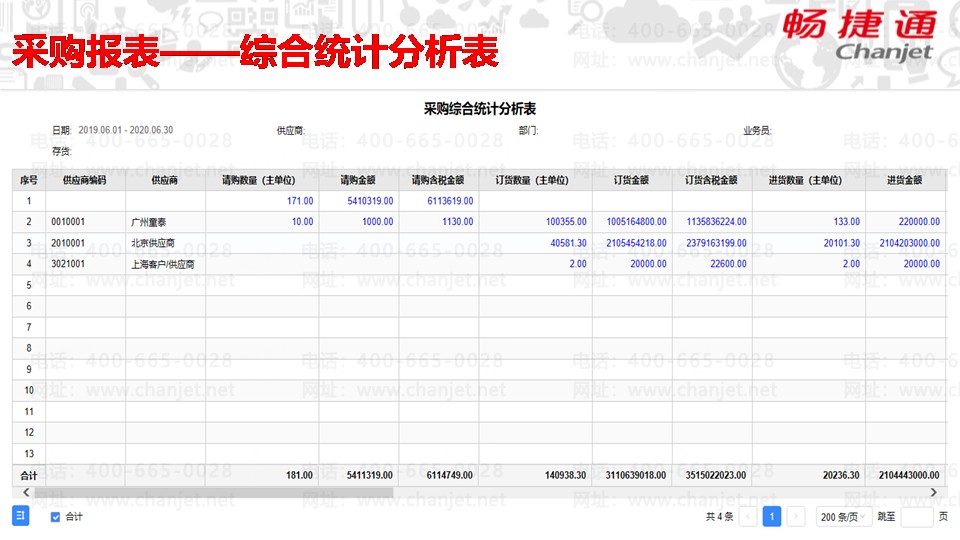Open the 40581.30 订货数量 link
960x540 pixels.
tap(568, 243)
